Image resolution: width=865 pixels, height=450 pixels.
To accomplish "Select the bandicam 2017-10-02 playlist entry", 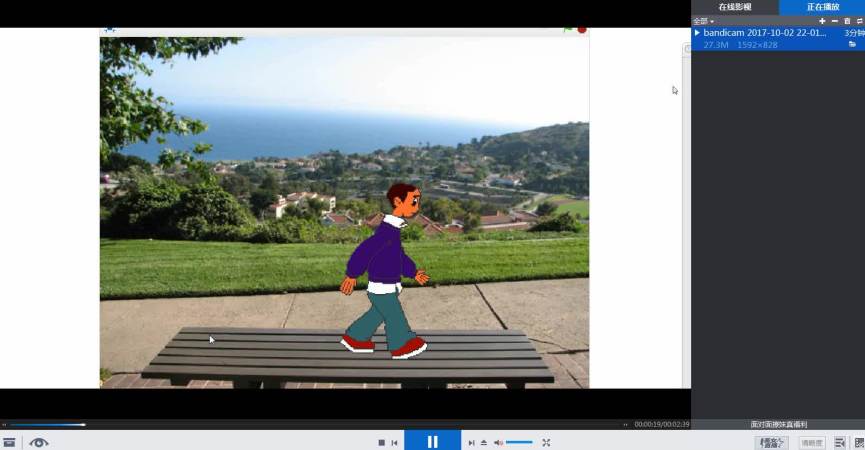I will [778, 39].
